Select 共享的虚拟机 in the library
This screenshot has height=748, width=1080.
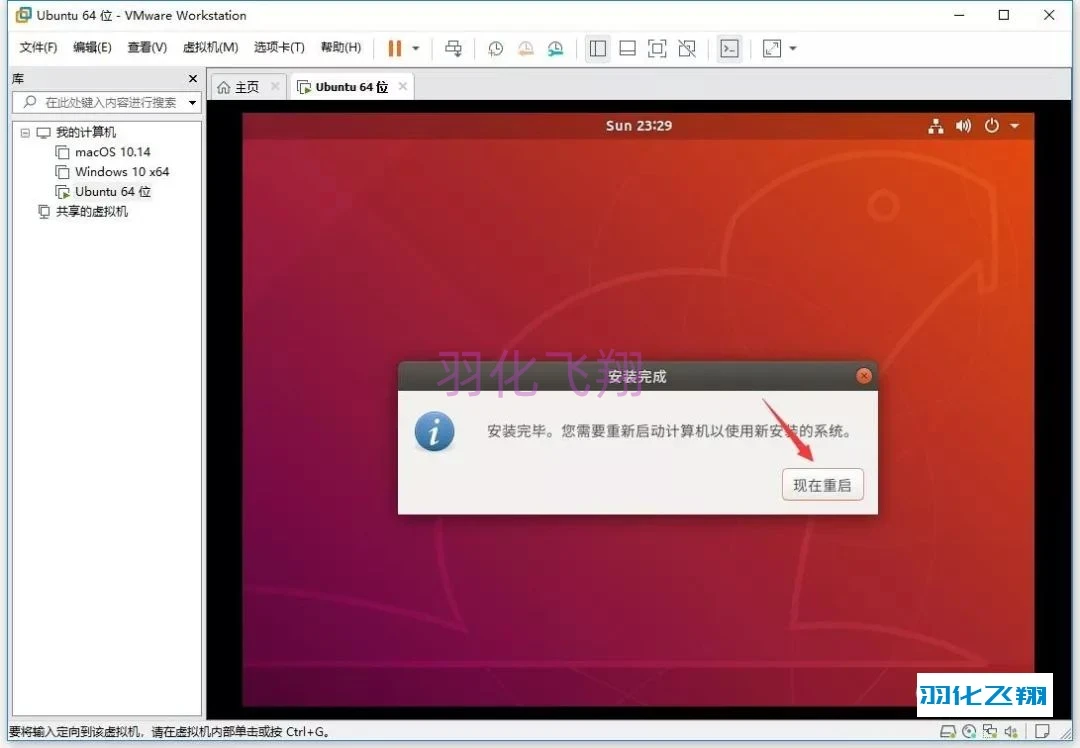coord(92,211)
